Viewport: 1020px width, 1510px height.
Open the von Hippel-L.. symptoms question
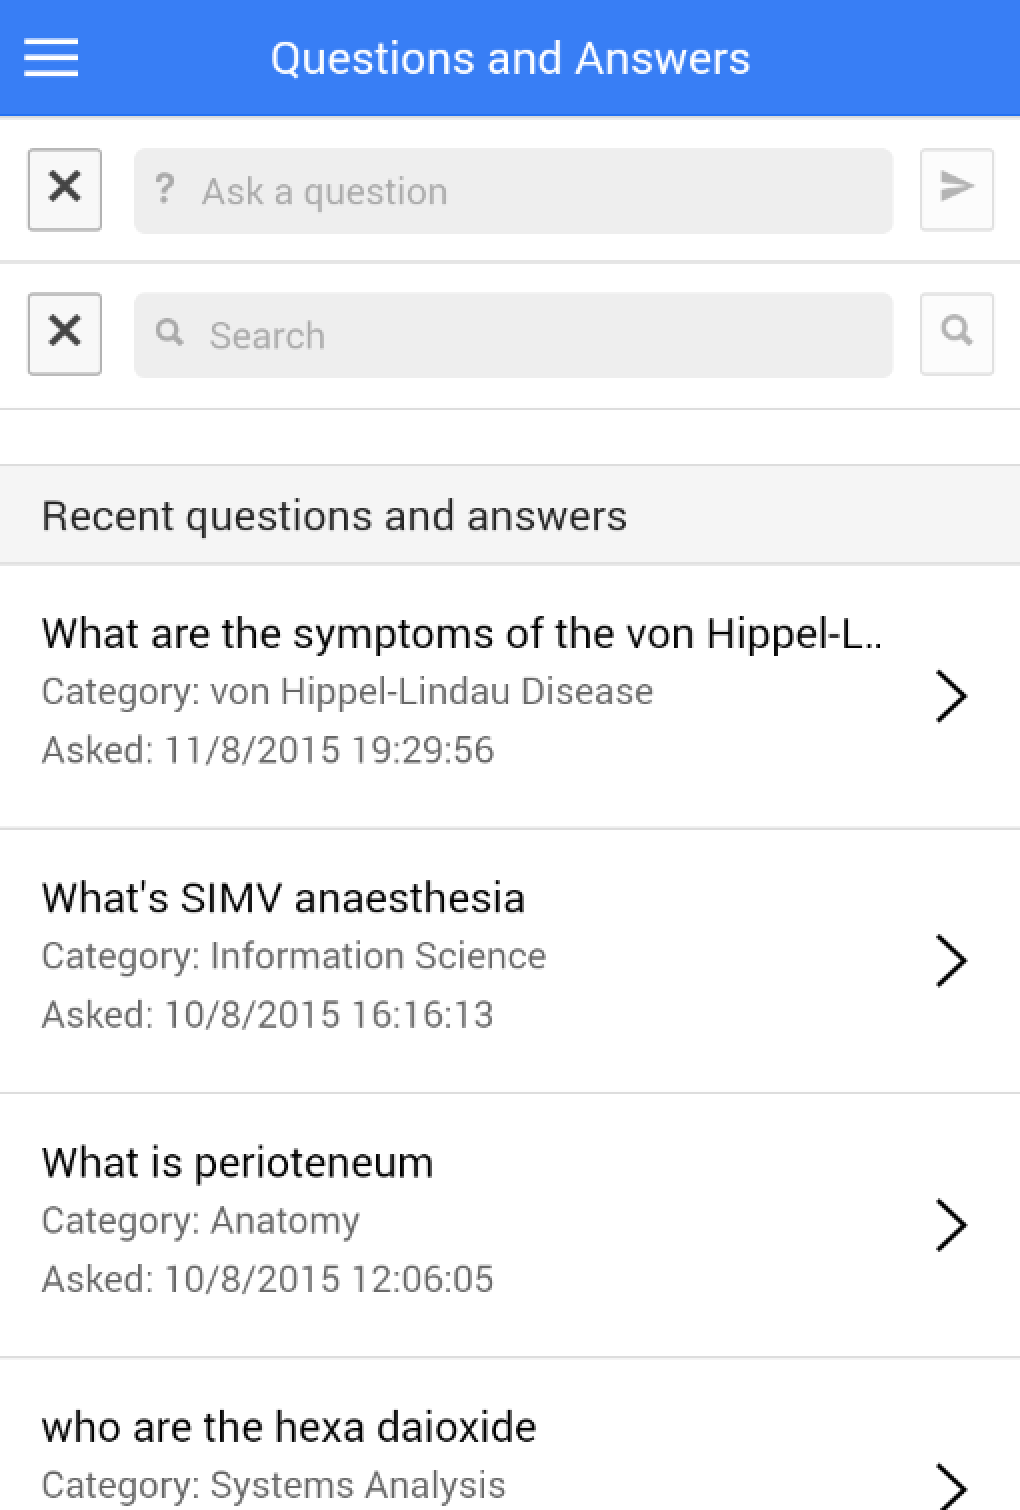click(461, 634)
